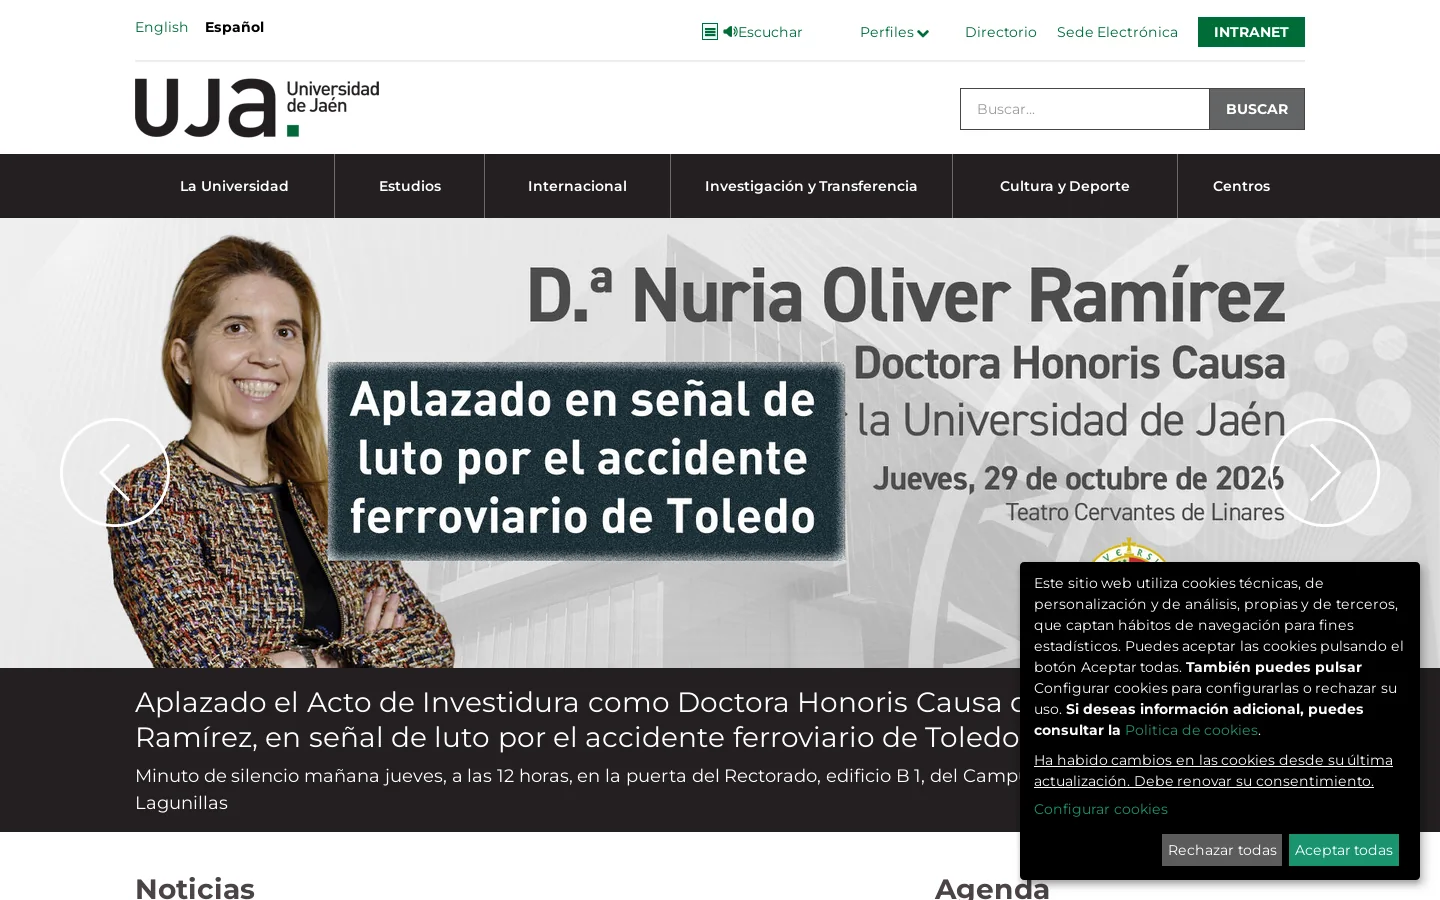Image resolution: width=1440 pixels, height=900 pixels.
Task: Click the 'Minuto de silencio mañana jueves' text
Action: [577, 789]
